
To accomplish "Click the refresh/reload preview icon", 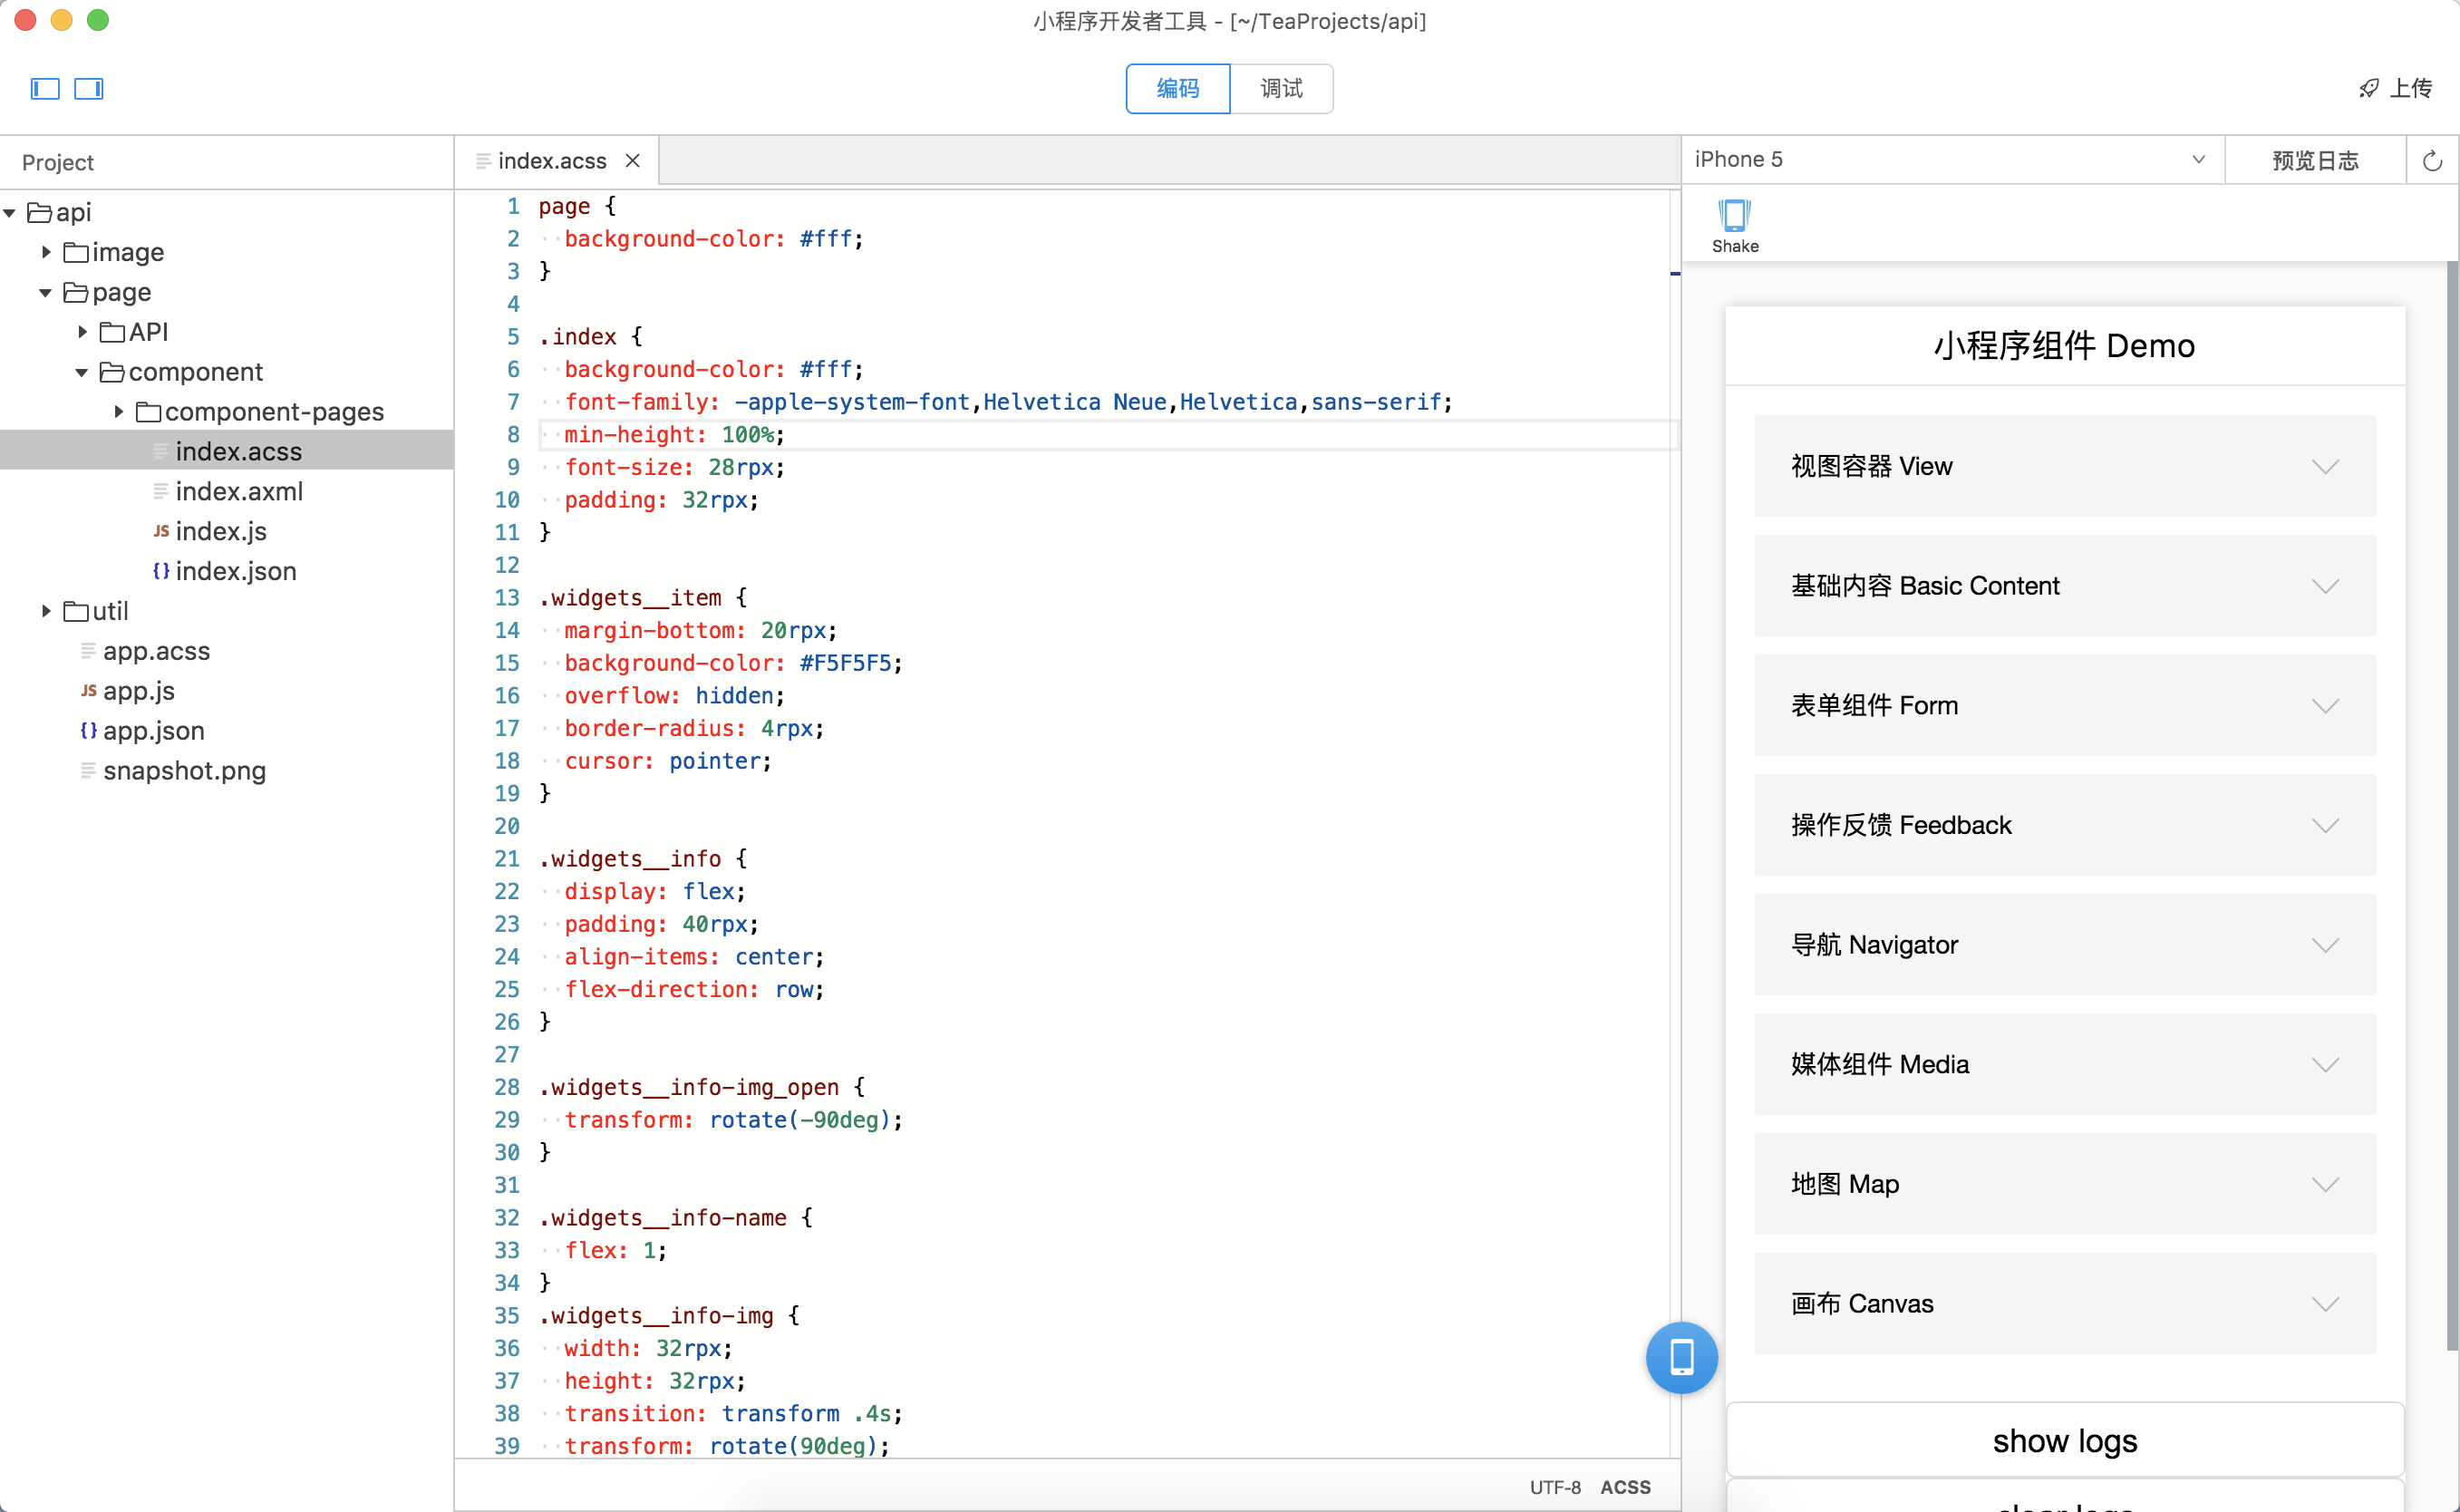I will coord(2432,160).
